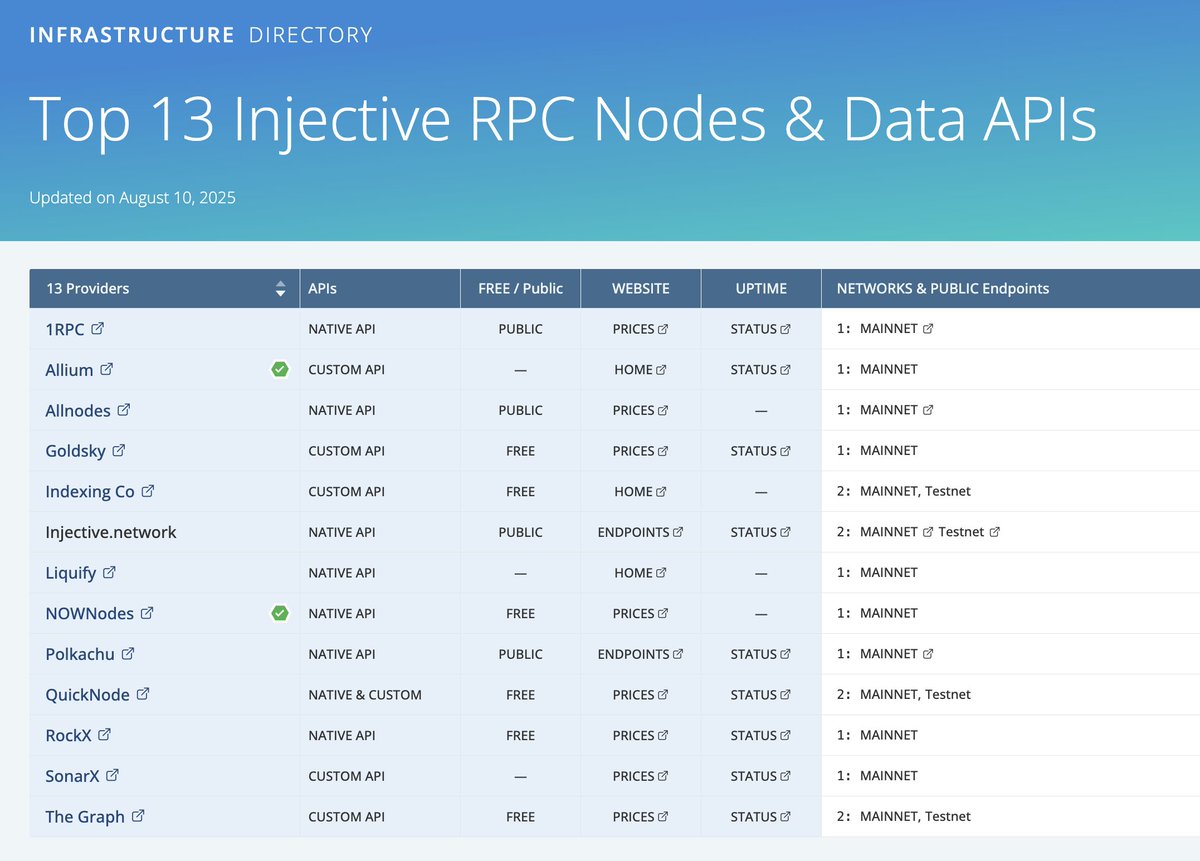Select the 'Updated on August 10, 2025' text

click(x=132, y=198)
